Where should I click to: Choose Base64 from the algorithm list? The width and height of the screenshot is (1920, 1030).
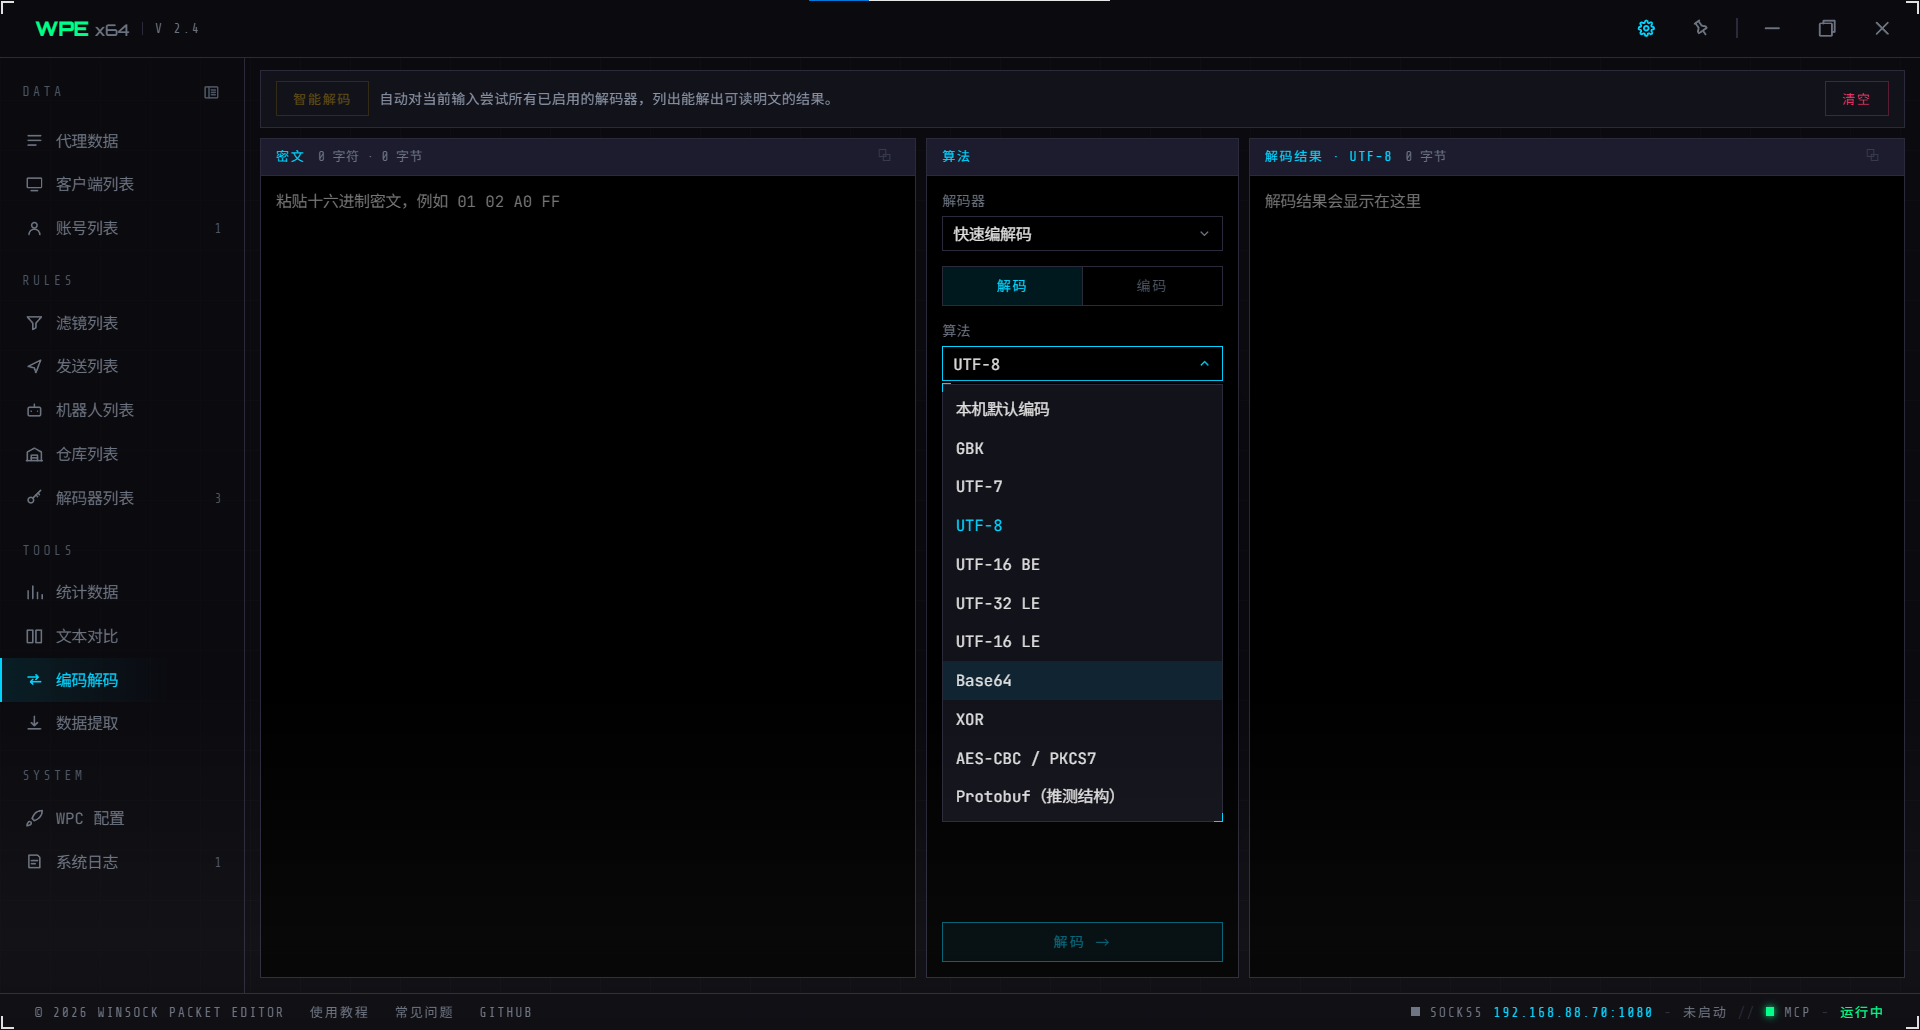(1082, 681)
